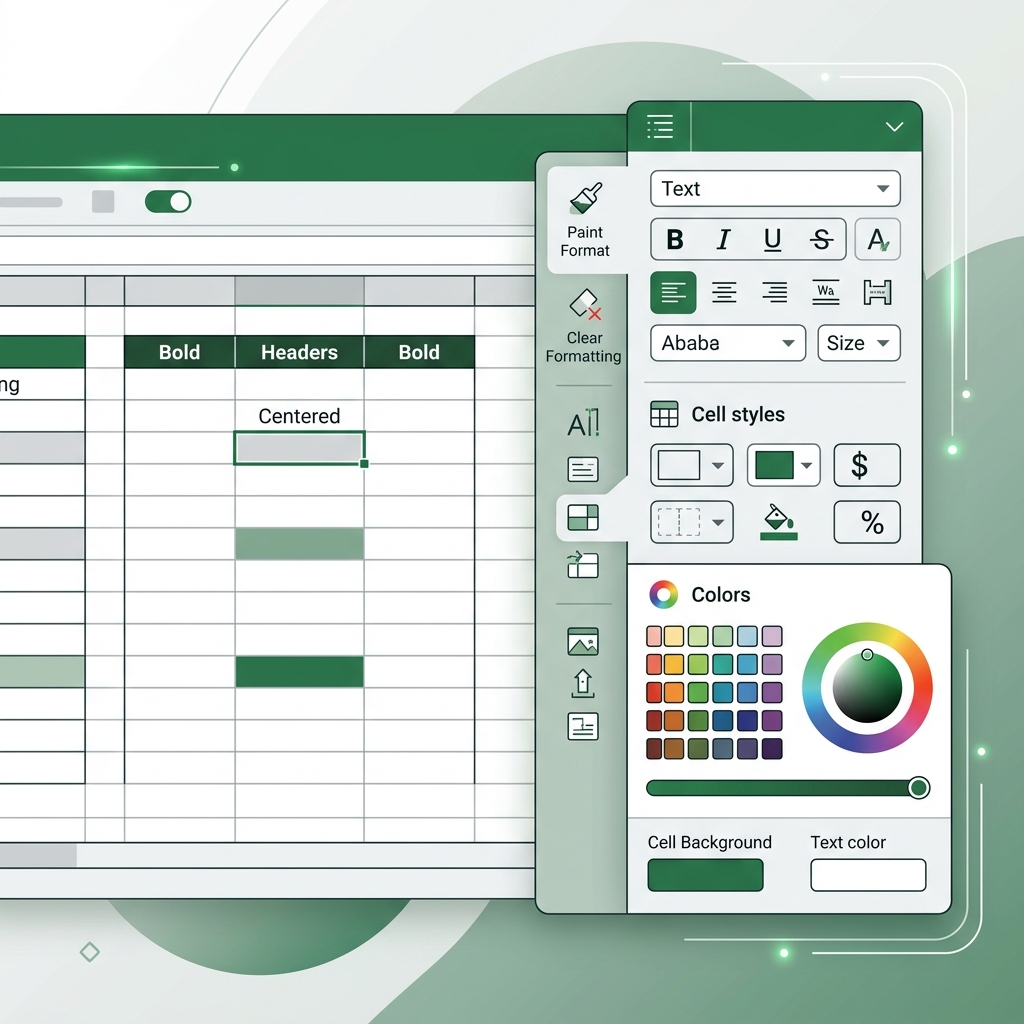Click the form layout sidebar icon at bottom
The height and width of the screenshot is (1024, 1024).
pyautogui.click(x=583, y=726)
